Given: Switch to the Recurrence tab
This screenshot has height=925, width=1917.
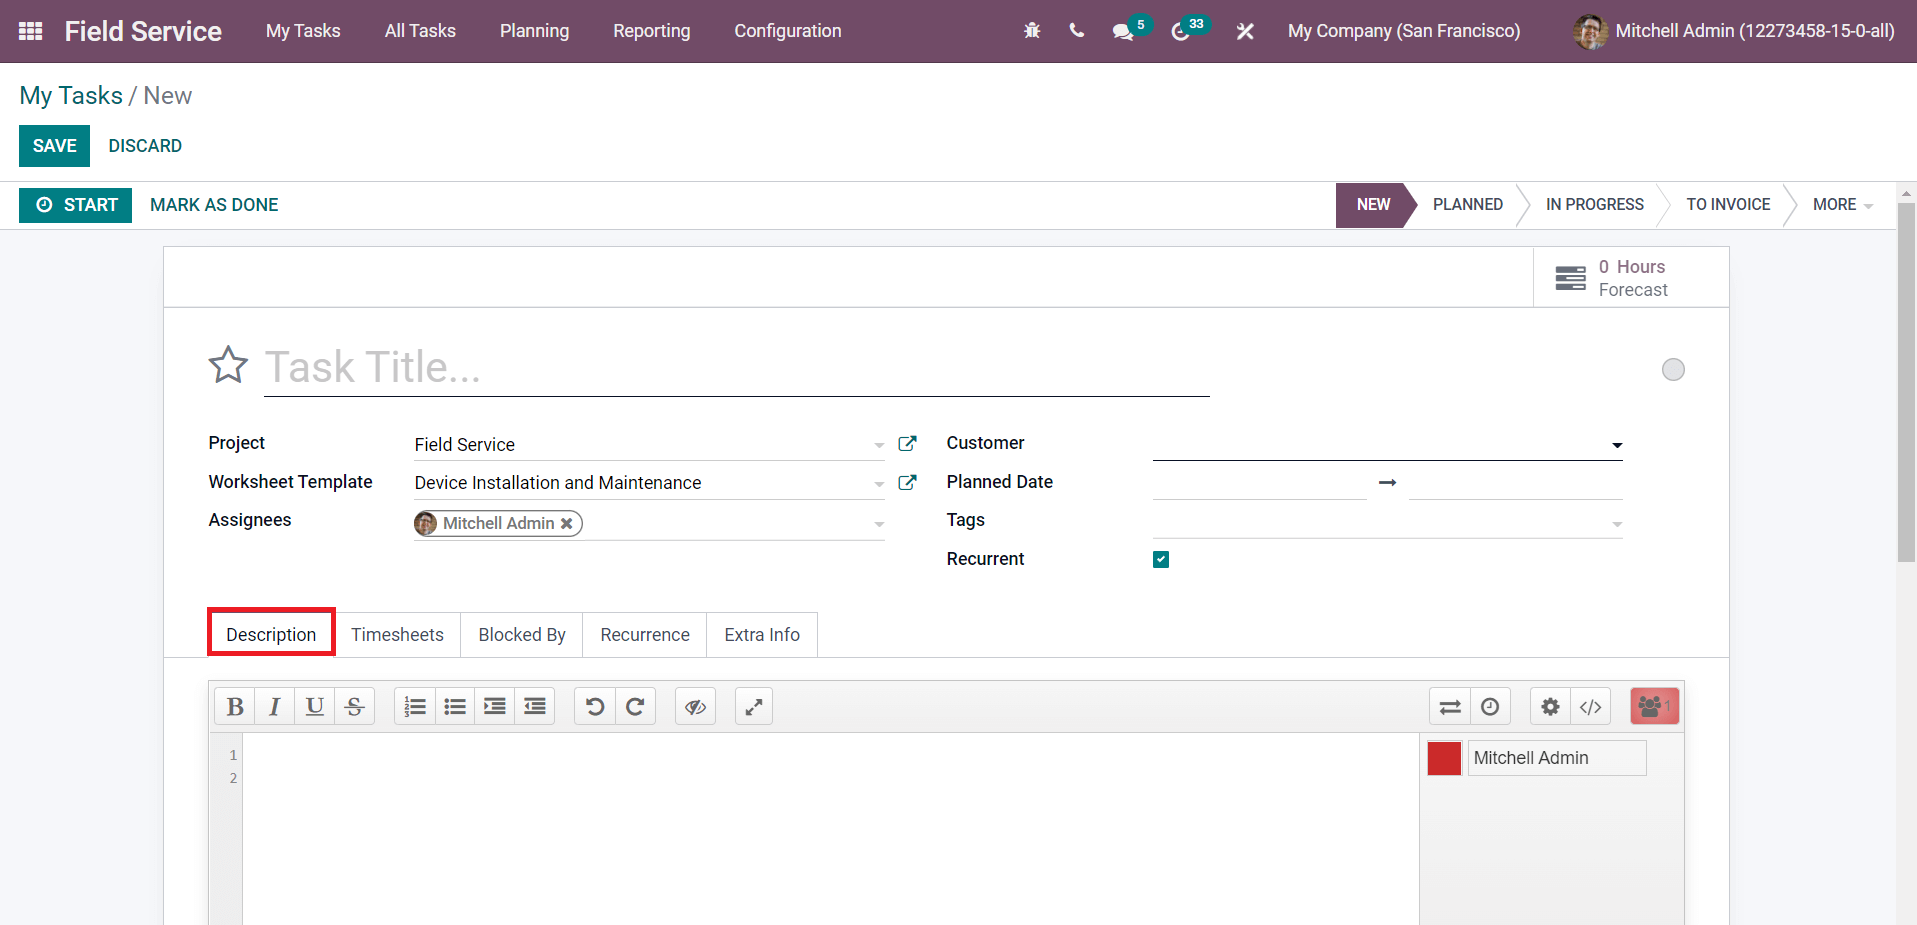Looking at the screenshot, I should pos(645,634).
